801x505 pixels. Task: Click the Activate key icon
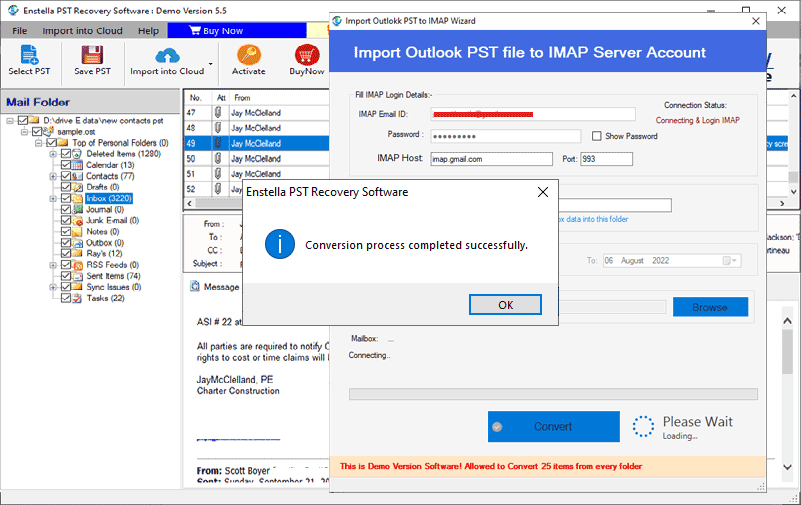[249, 55]
